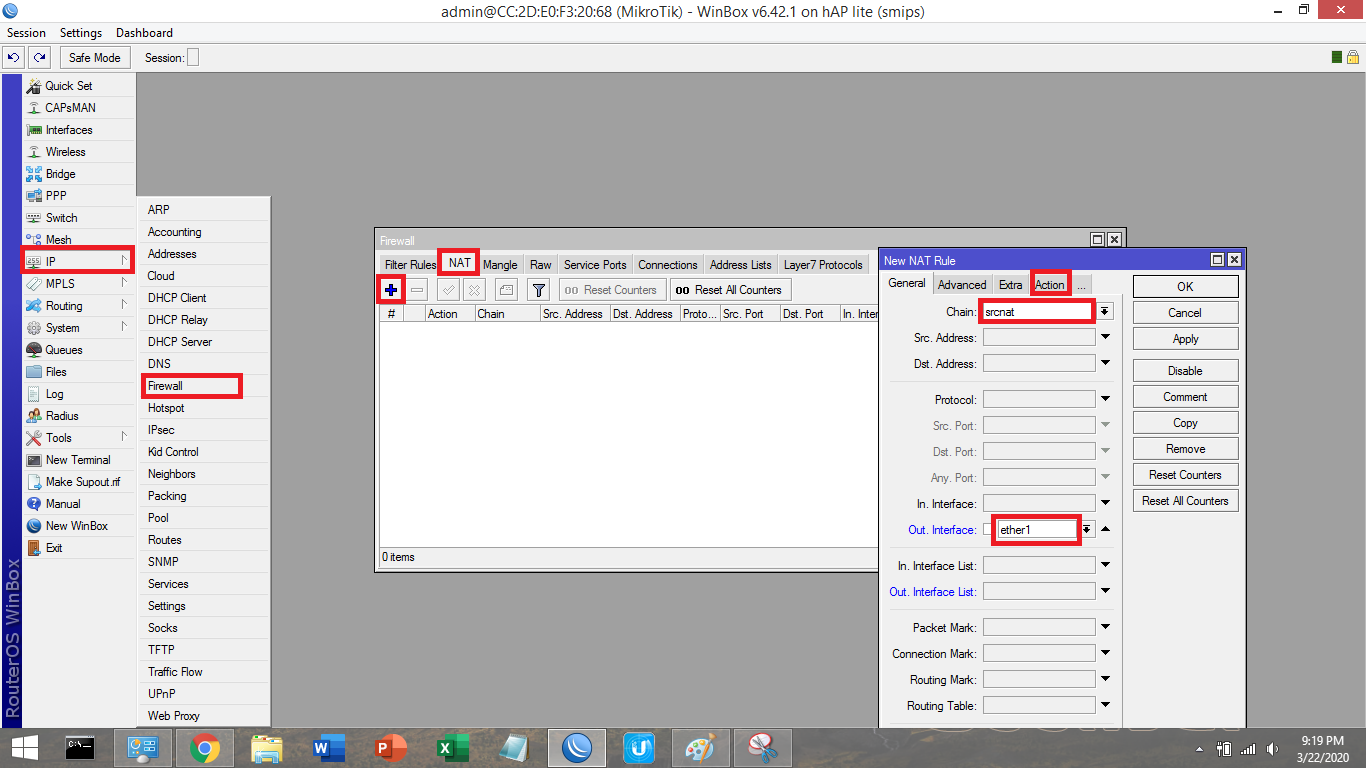Open Mesh from the sidebar

[x=58, y=240]
